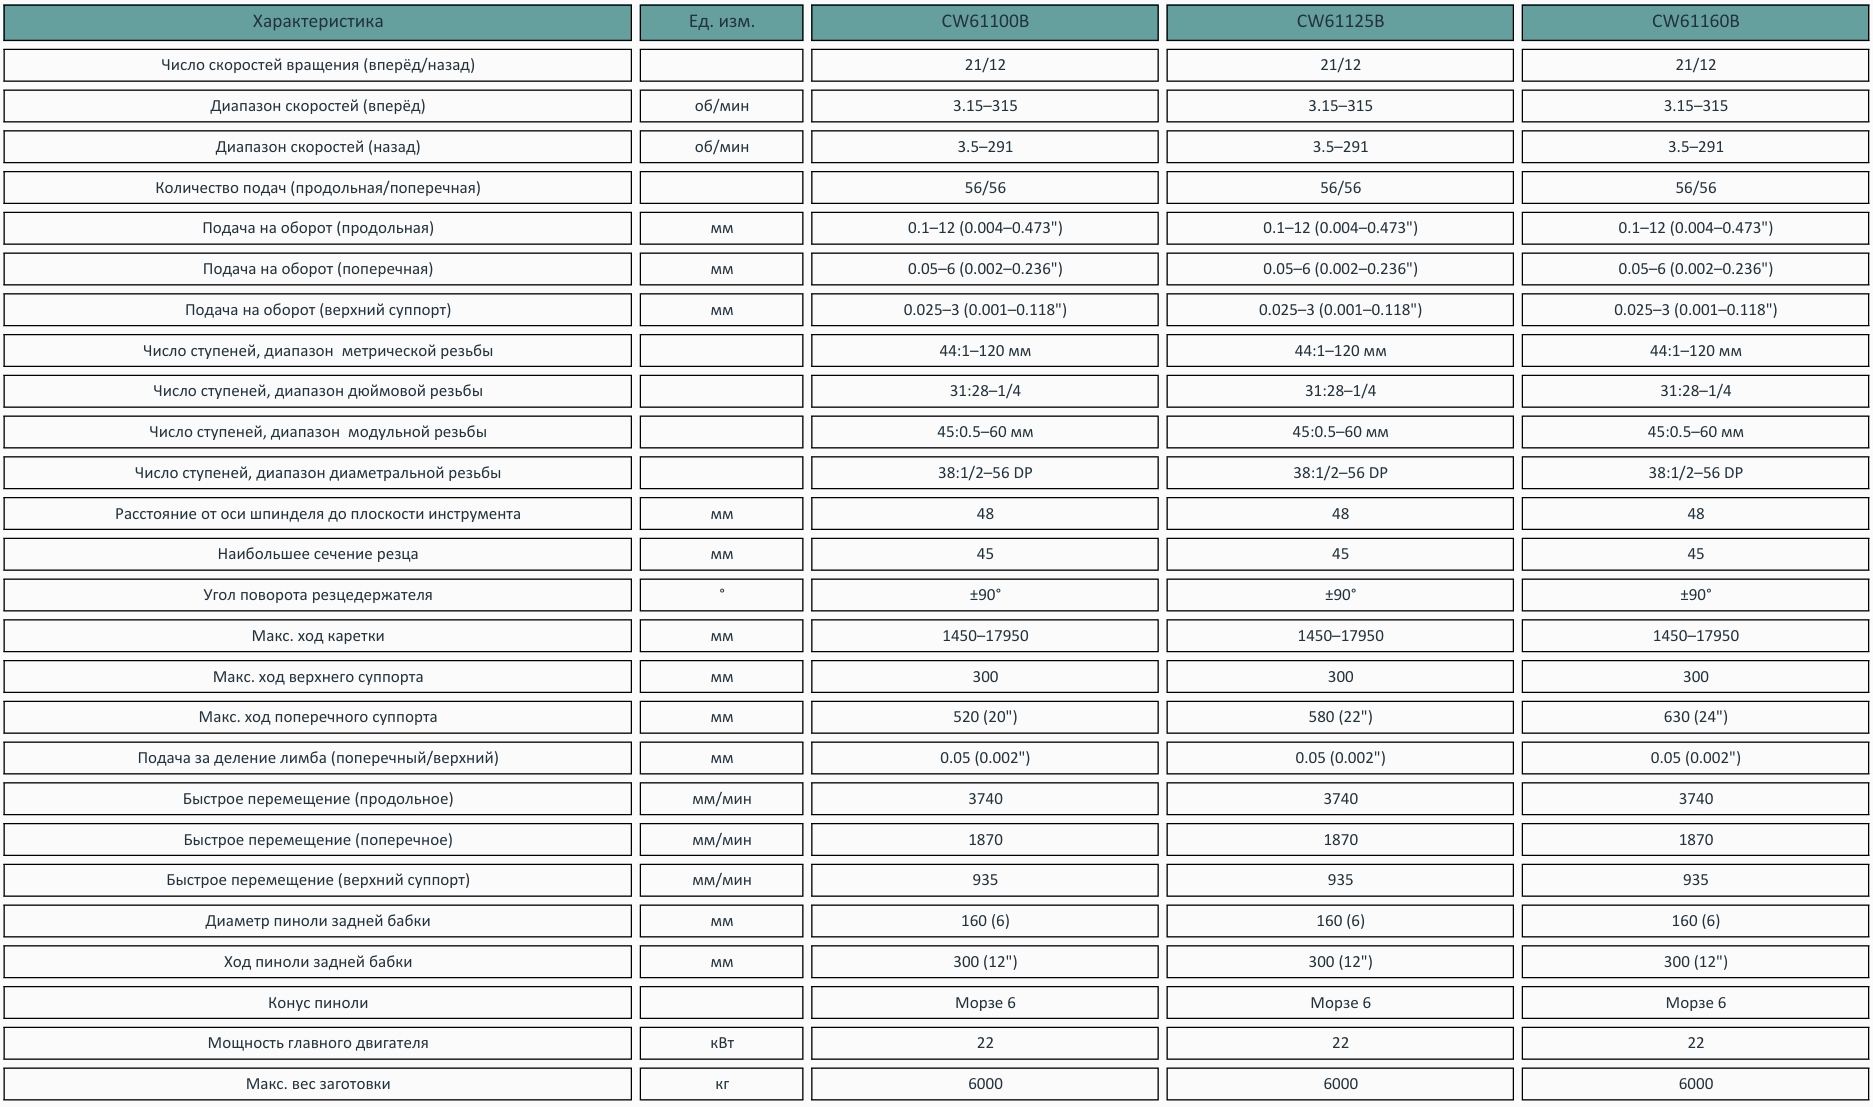Image resolution: width=1873 pixels, height=1107 pixels.
Task: Click the Ед. изм. header cell
Action: click(x=721, y=22)
